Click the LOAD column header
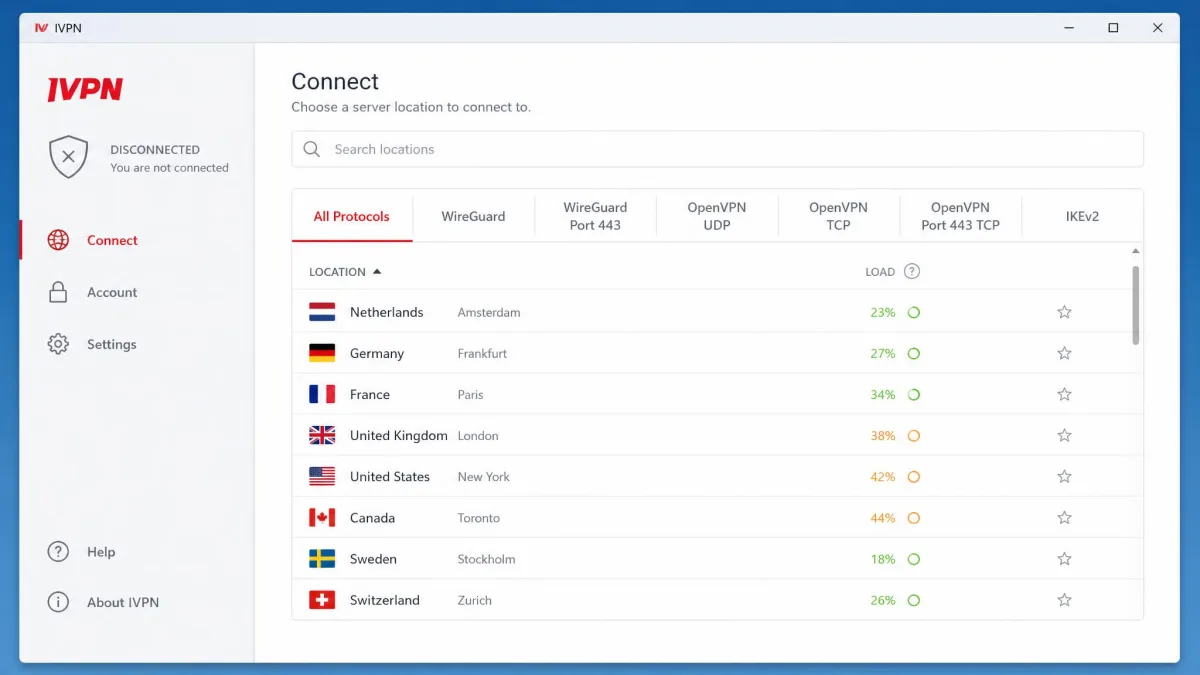1200x675 pixels. pyautogui.click(x=880, y=272)
